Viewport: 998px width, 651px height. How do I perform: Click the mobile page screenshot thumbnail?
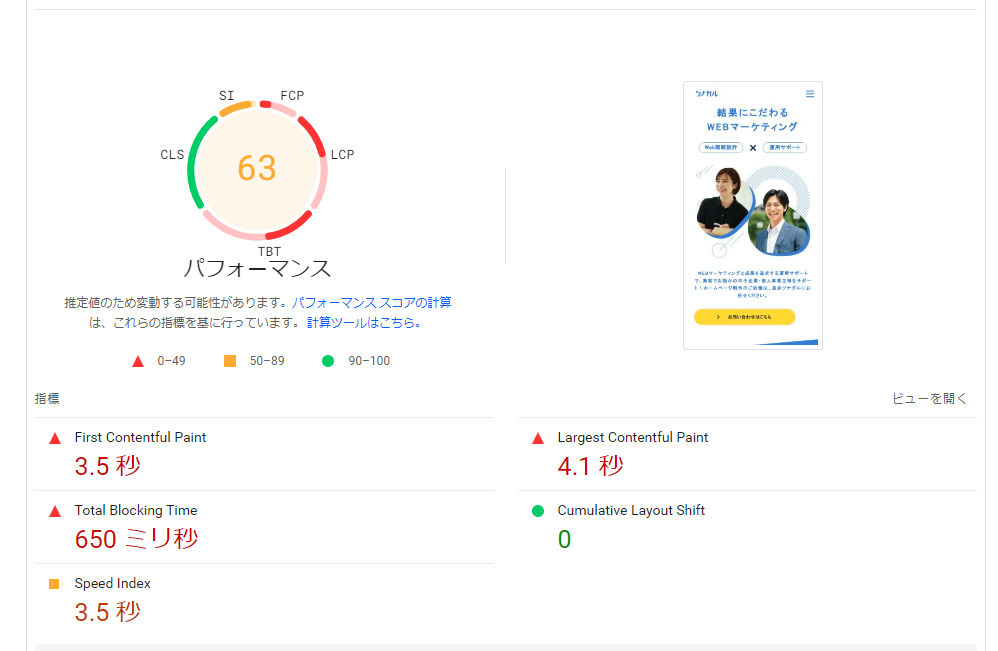point(752,215)
